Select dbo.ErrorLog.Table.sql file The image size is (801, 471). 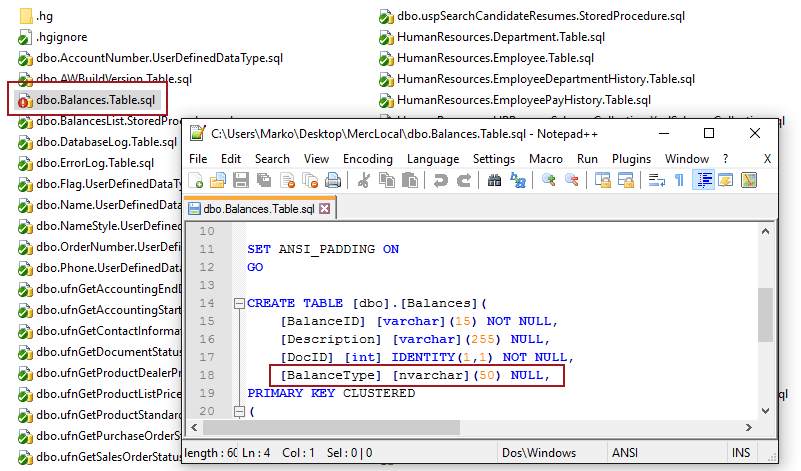pyautogui.click(x=86, y=163)
